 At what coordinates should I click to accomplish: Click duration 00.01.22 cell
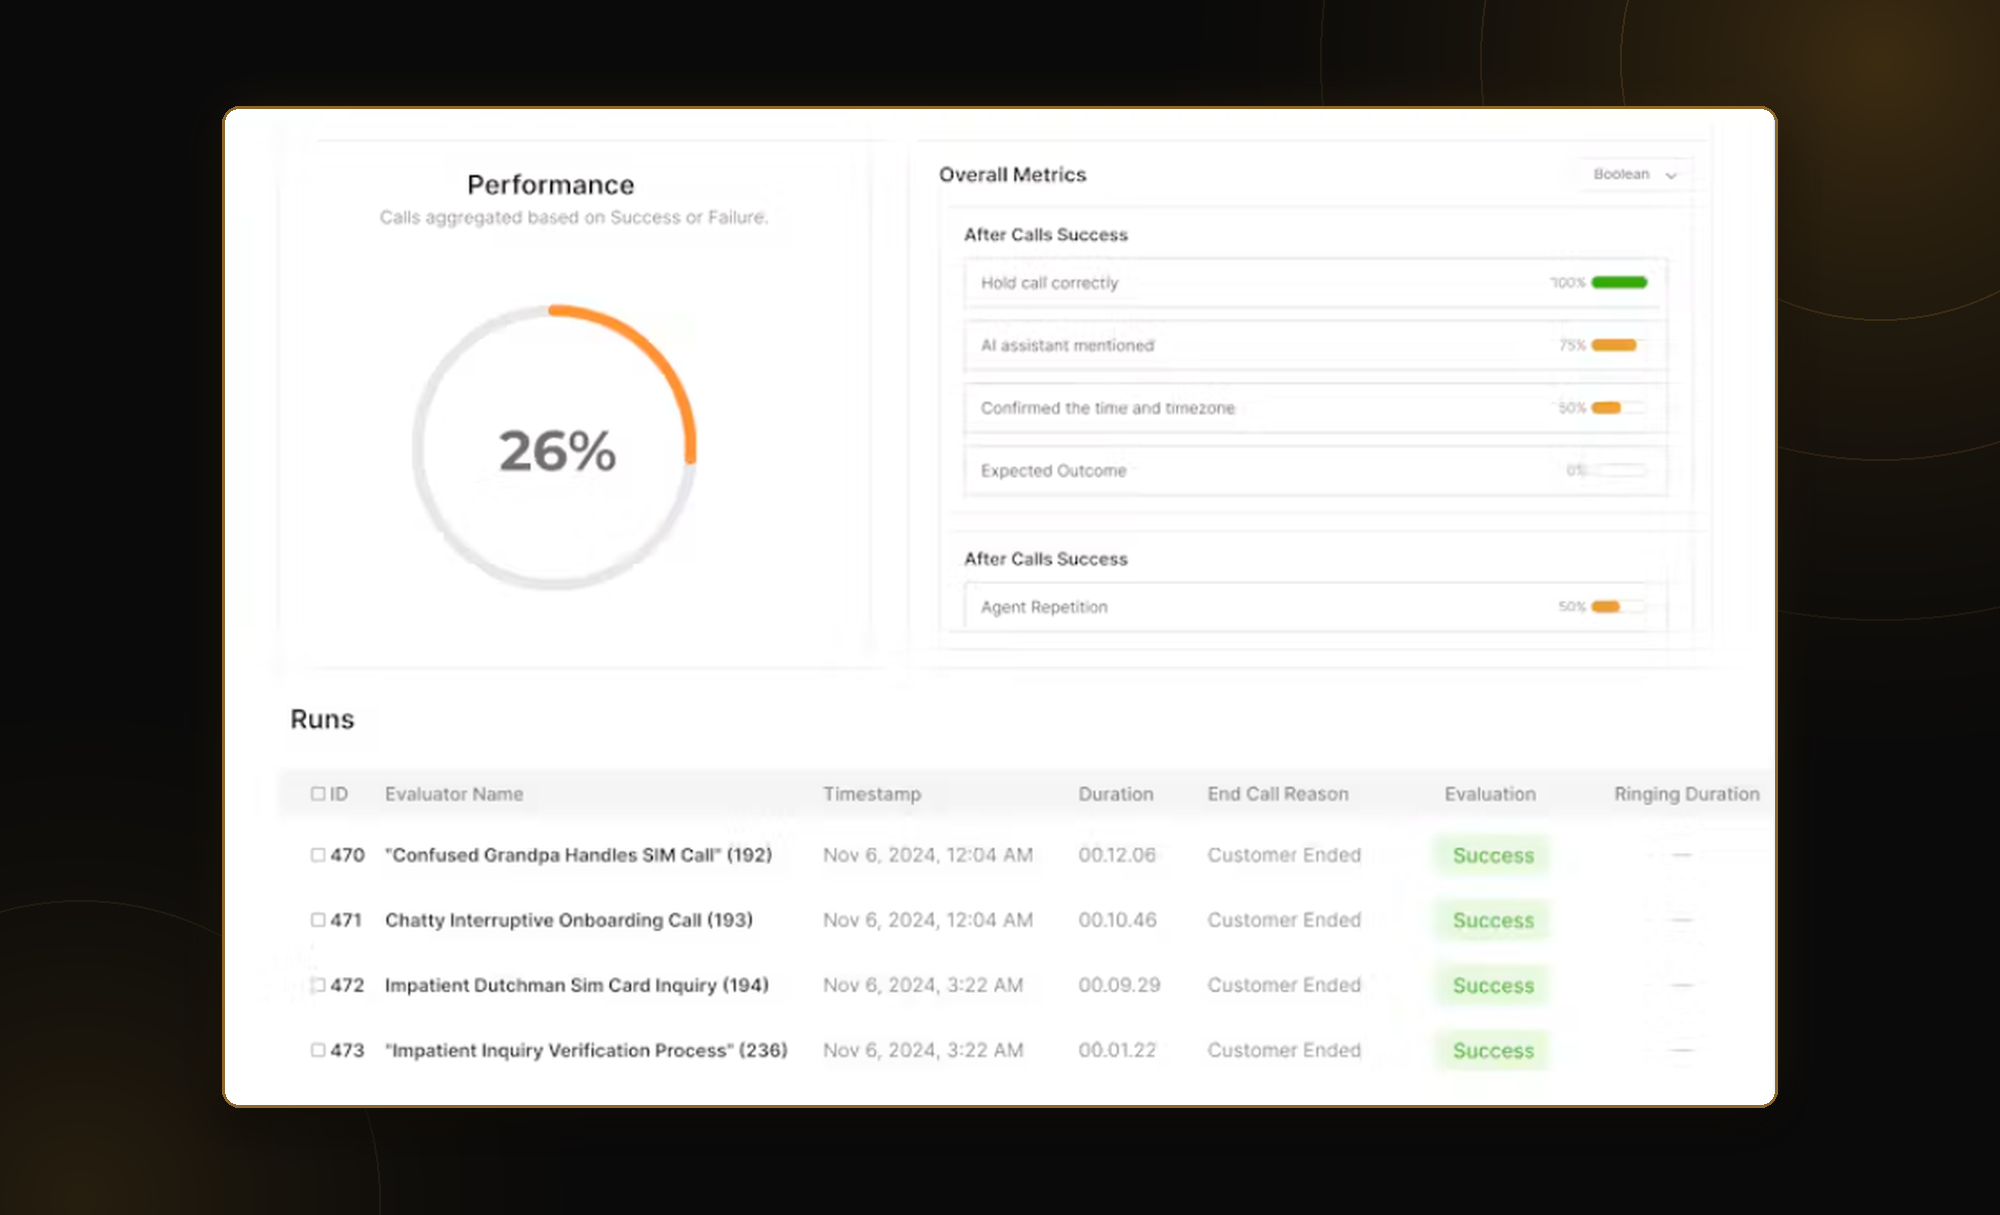click(1117, 1050)
